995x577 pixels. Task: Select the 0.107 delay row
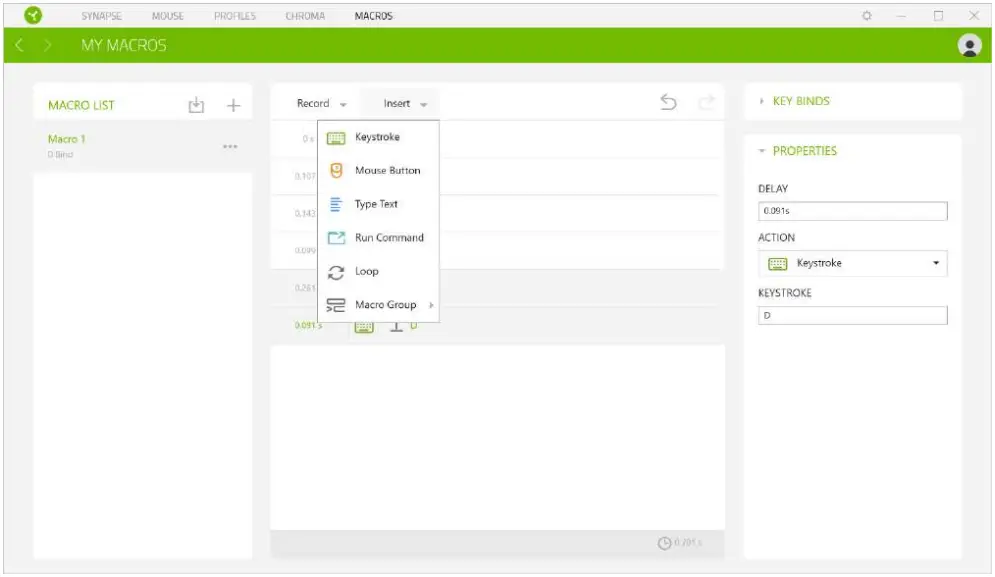coord(498,176)
